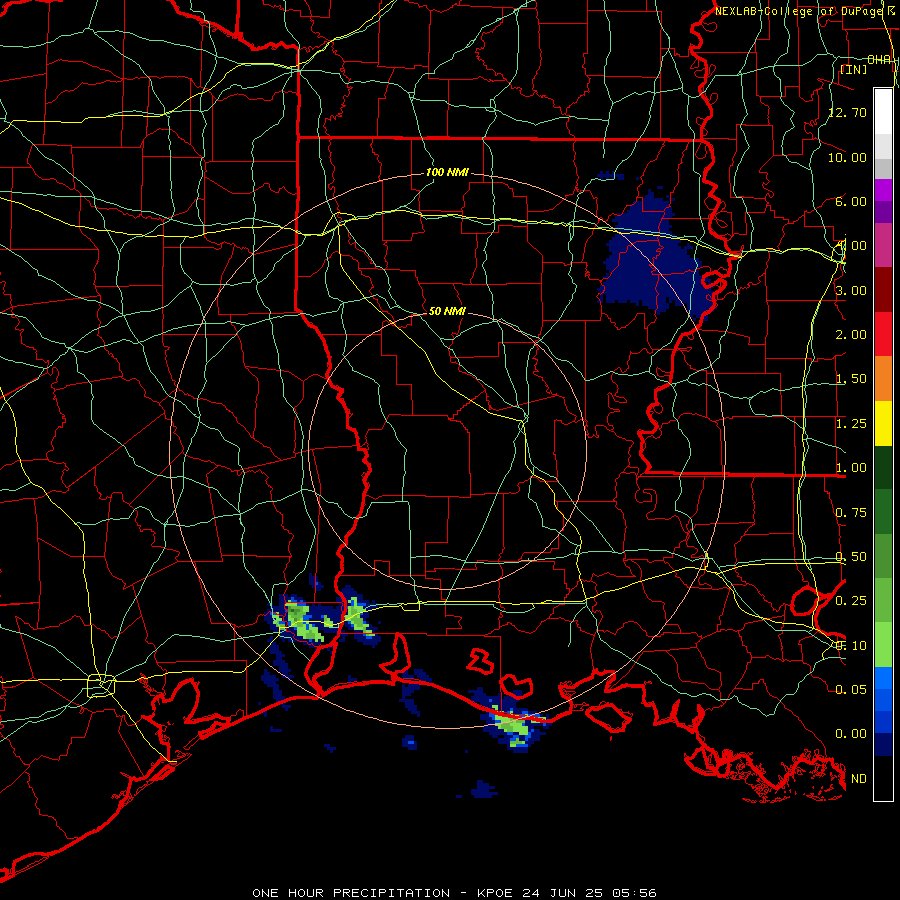The height and width of the screenshot is (900, 900).
Task: Click the 50 NMI range ring label
Action: (447, 311)
